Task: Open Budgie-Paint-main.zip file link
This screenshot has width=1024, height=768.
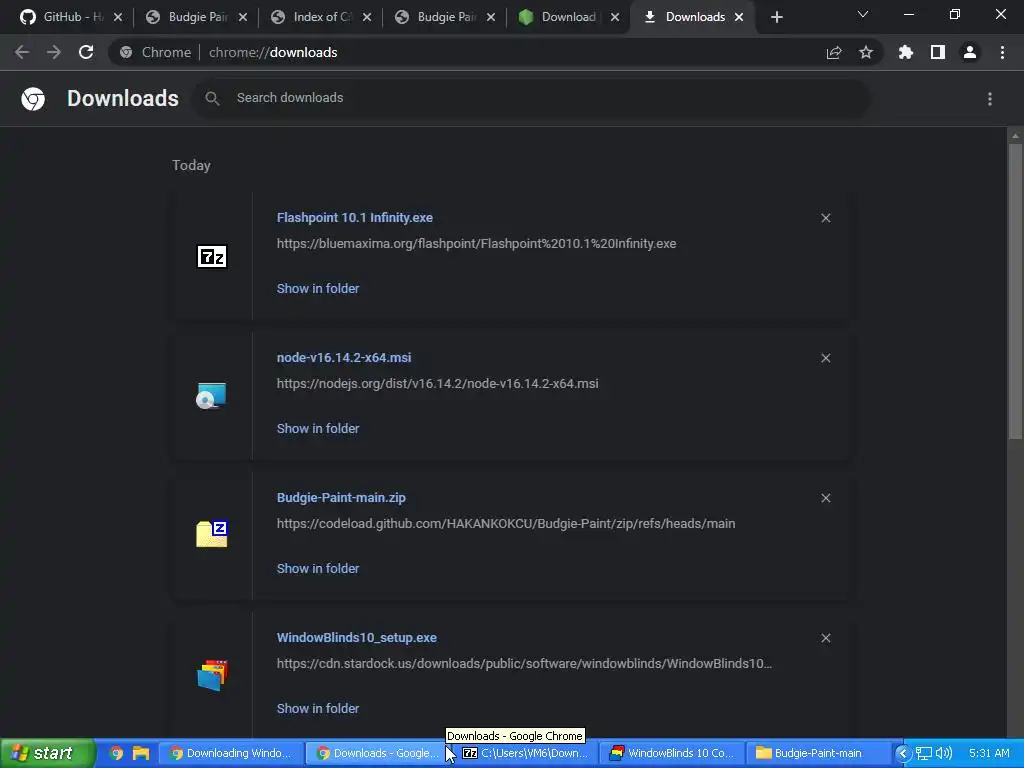Action: 341,498
